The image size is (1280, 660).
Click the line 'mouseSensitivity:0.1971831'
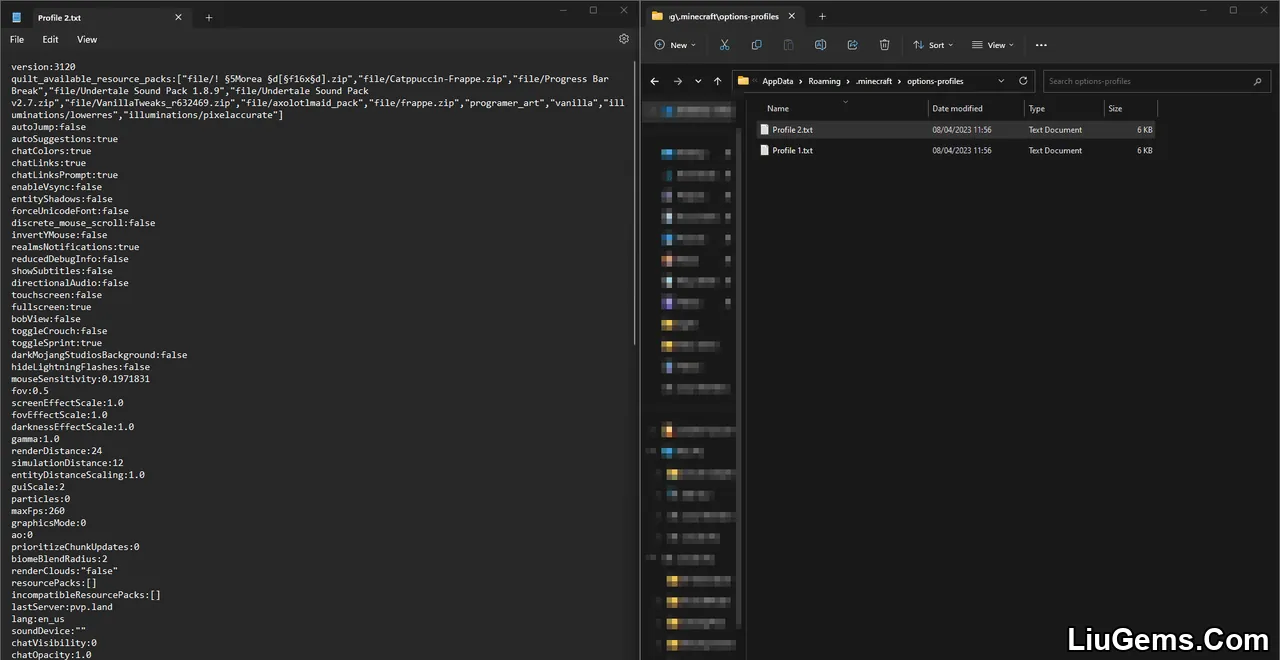click(x=81, y=379)
